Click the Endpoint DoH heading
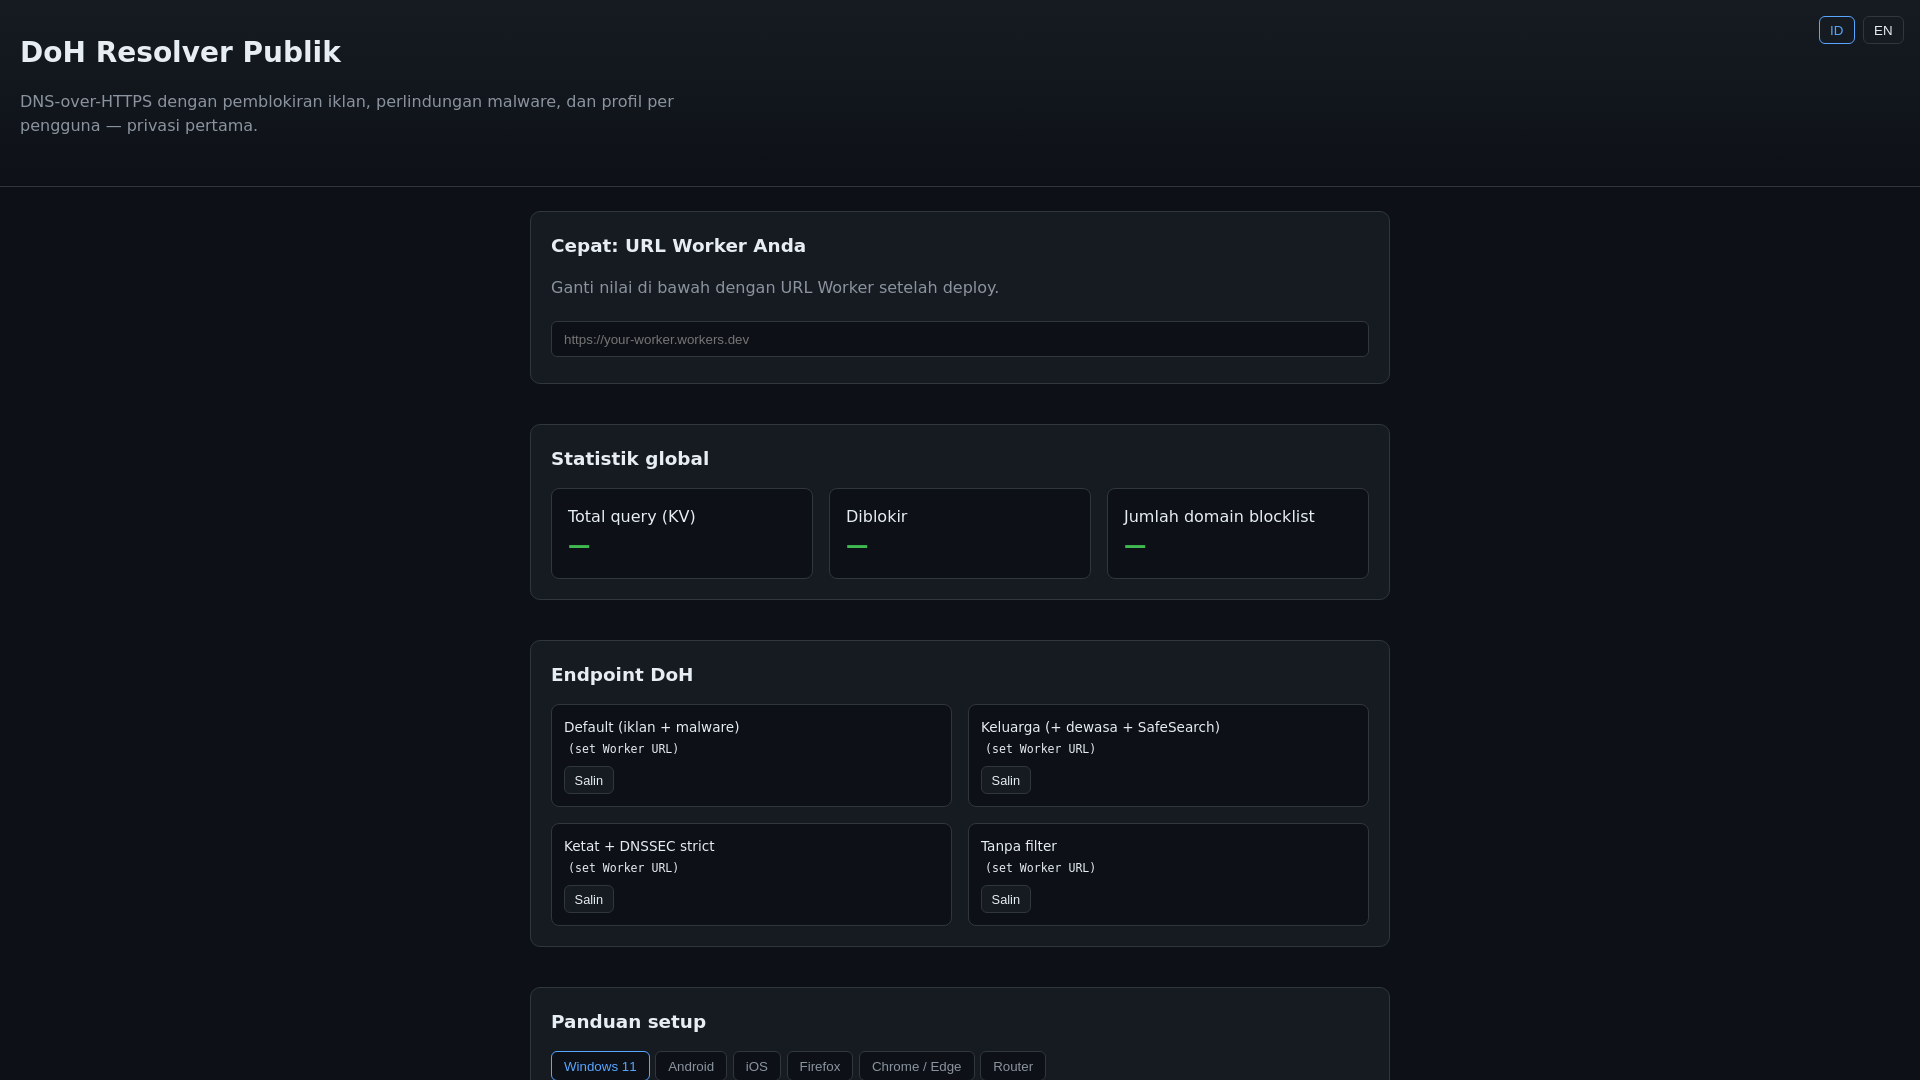Screen dimensions: 1920x1080 622,675
